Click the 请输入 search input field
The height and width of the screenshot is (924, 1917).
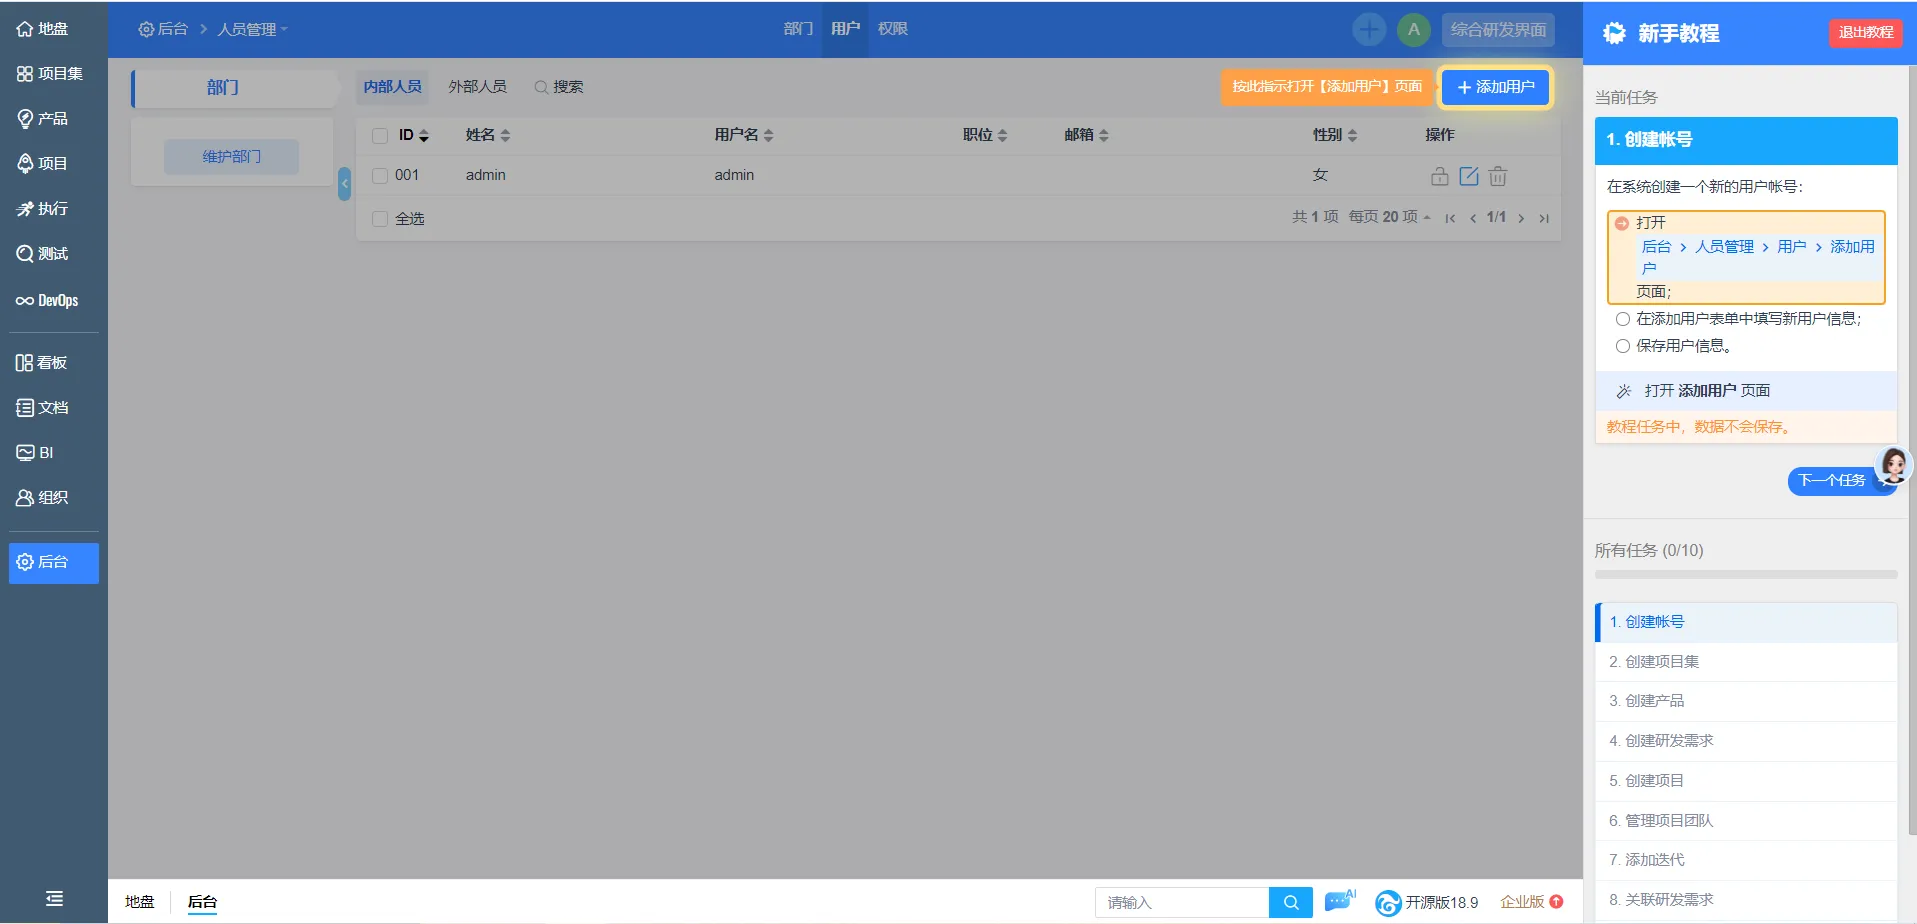pyautogui.click(x=1182, y=902)
